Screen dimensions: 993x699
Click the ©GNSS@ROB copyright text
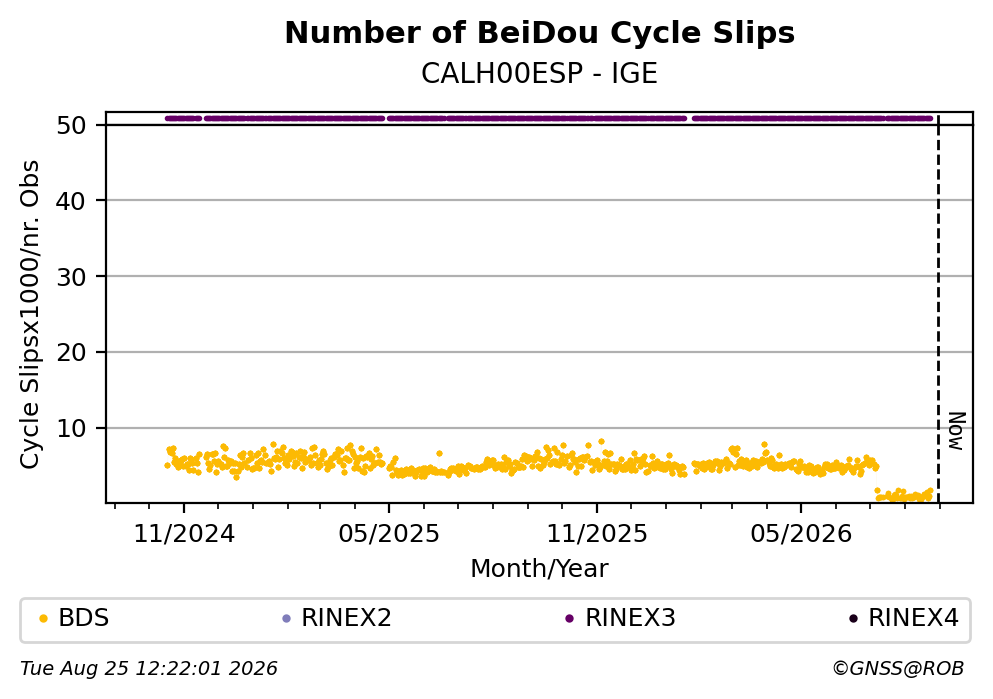[x=898, y=669]
